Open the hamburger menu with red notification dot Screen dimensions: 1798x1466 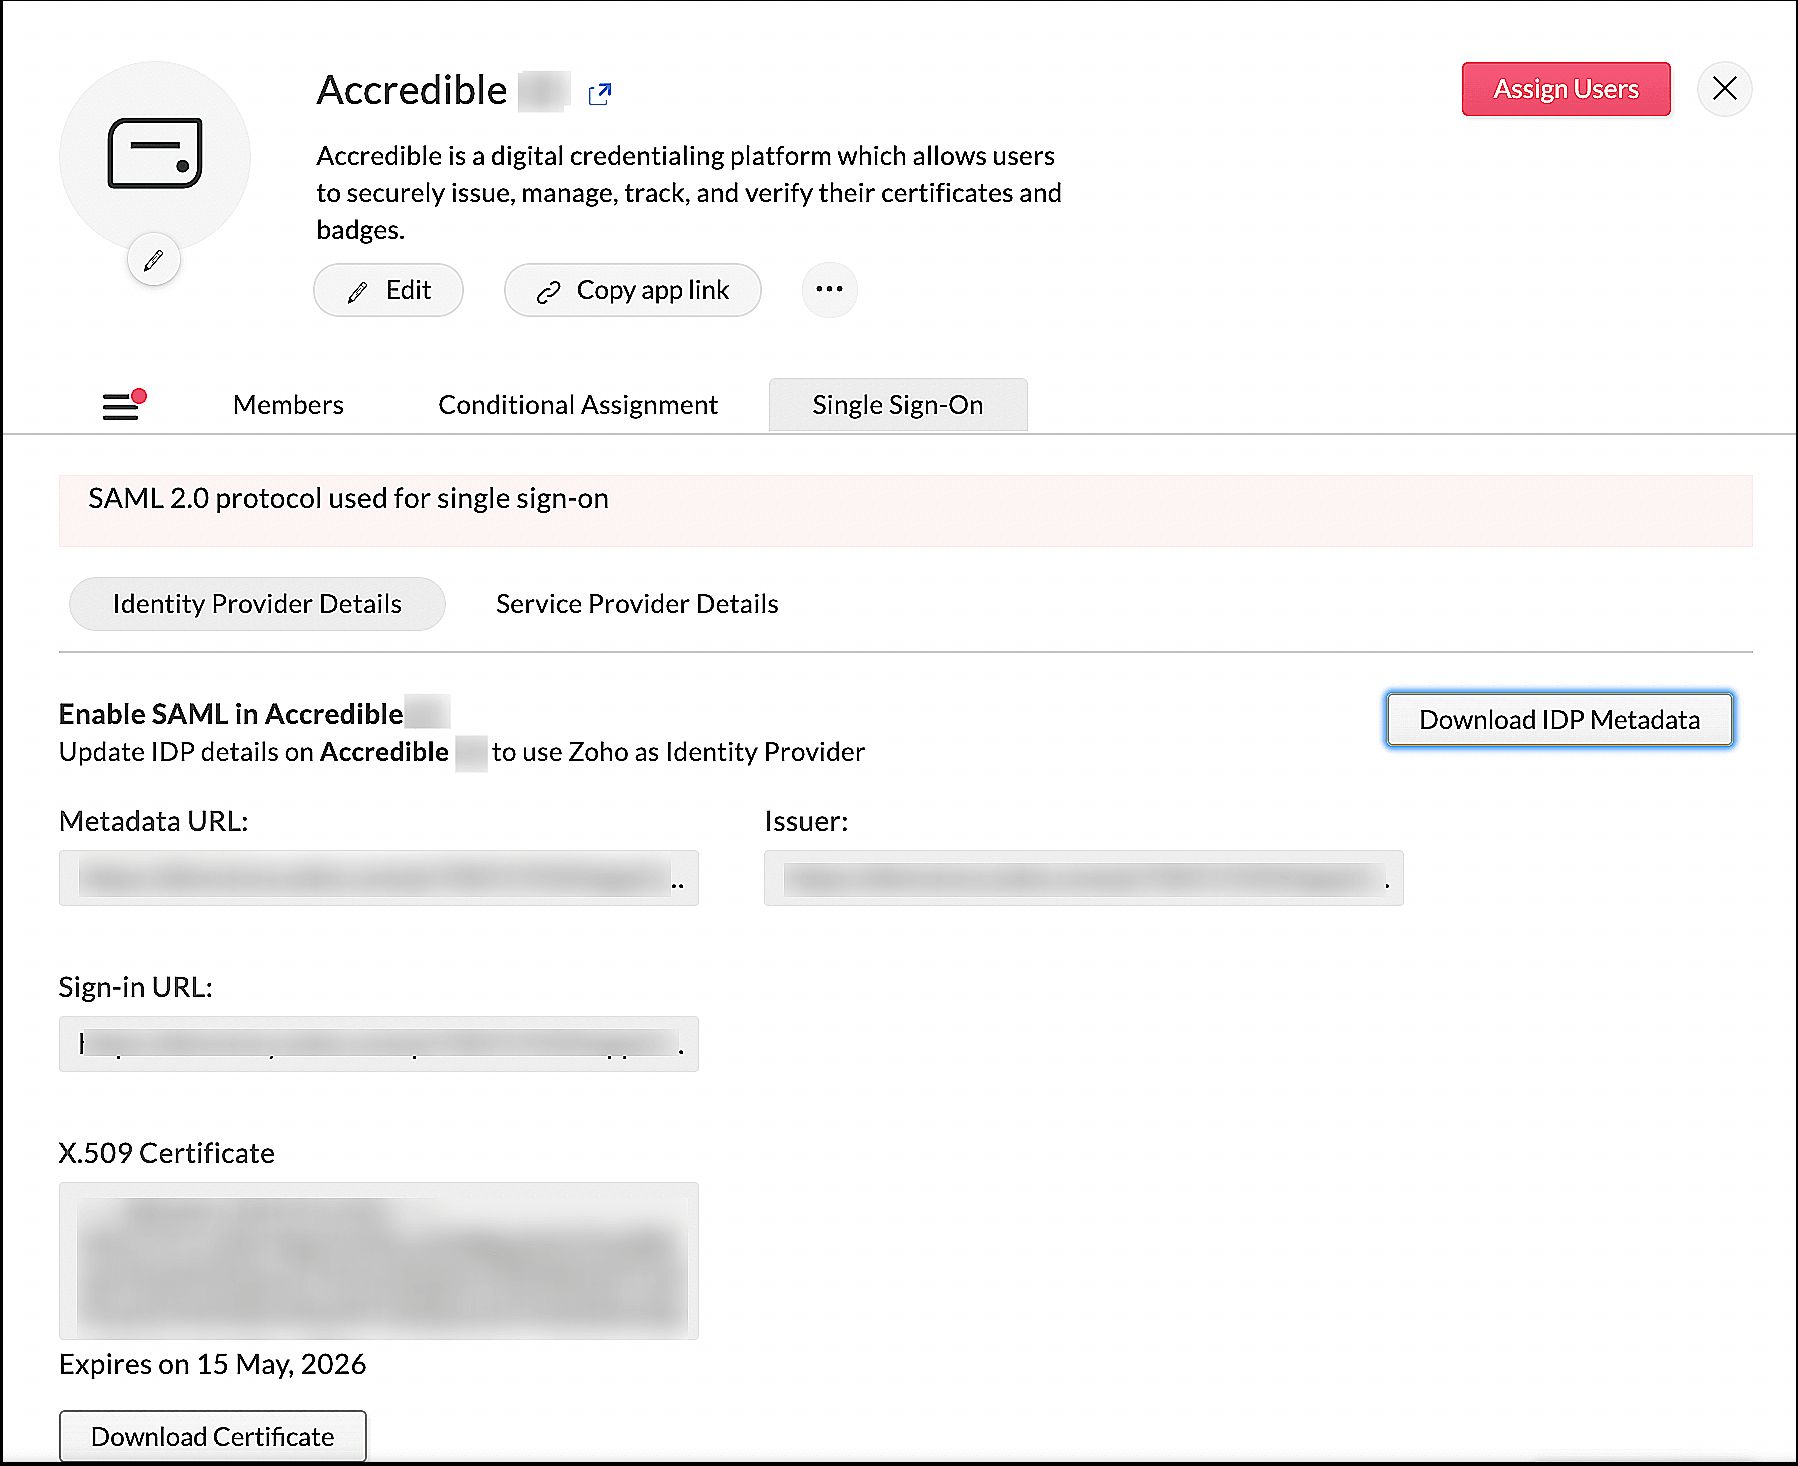124,405
